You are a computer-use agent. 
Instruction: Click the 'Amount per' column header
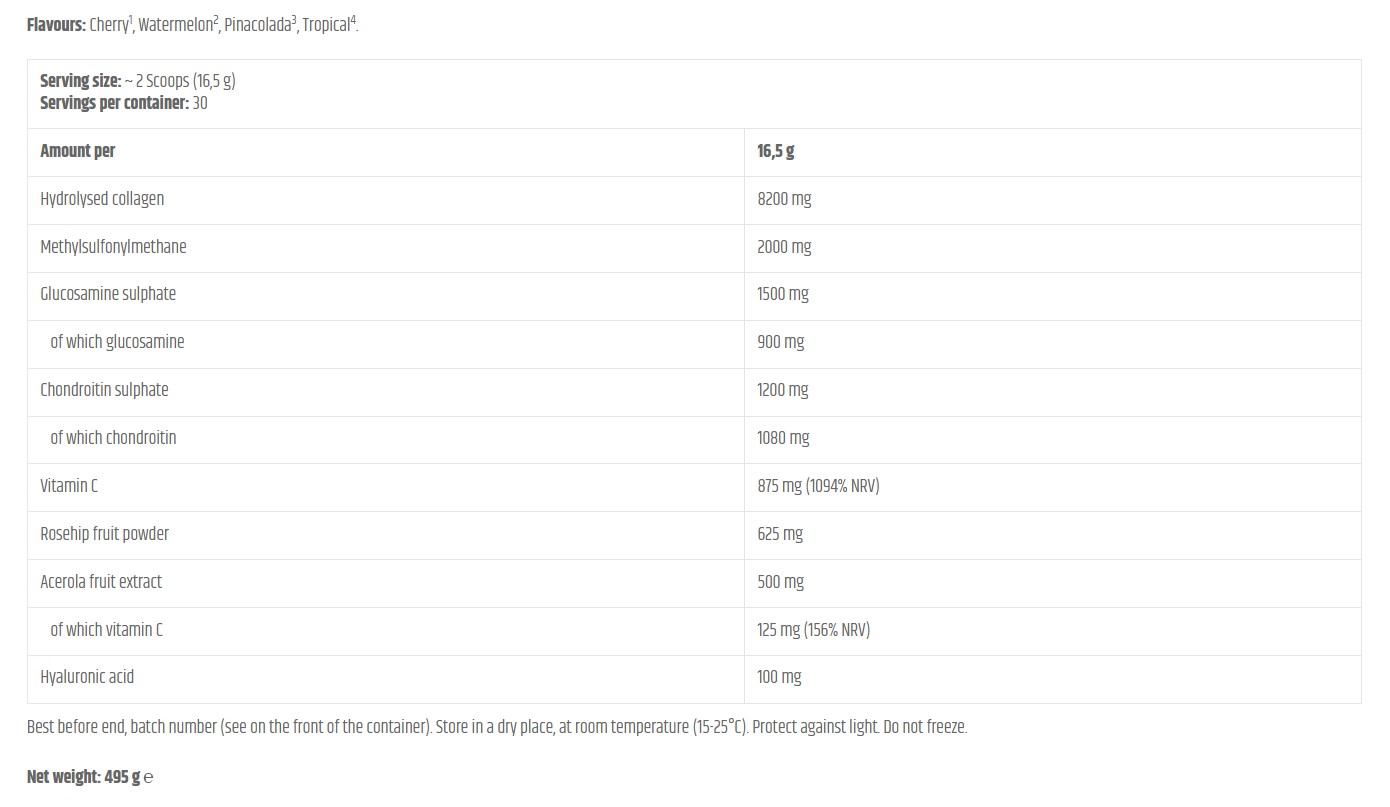77,151
